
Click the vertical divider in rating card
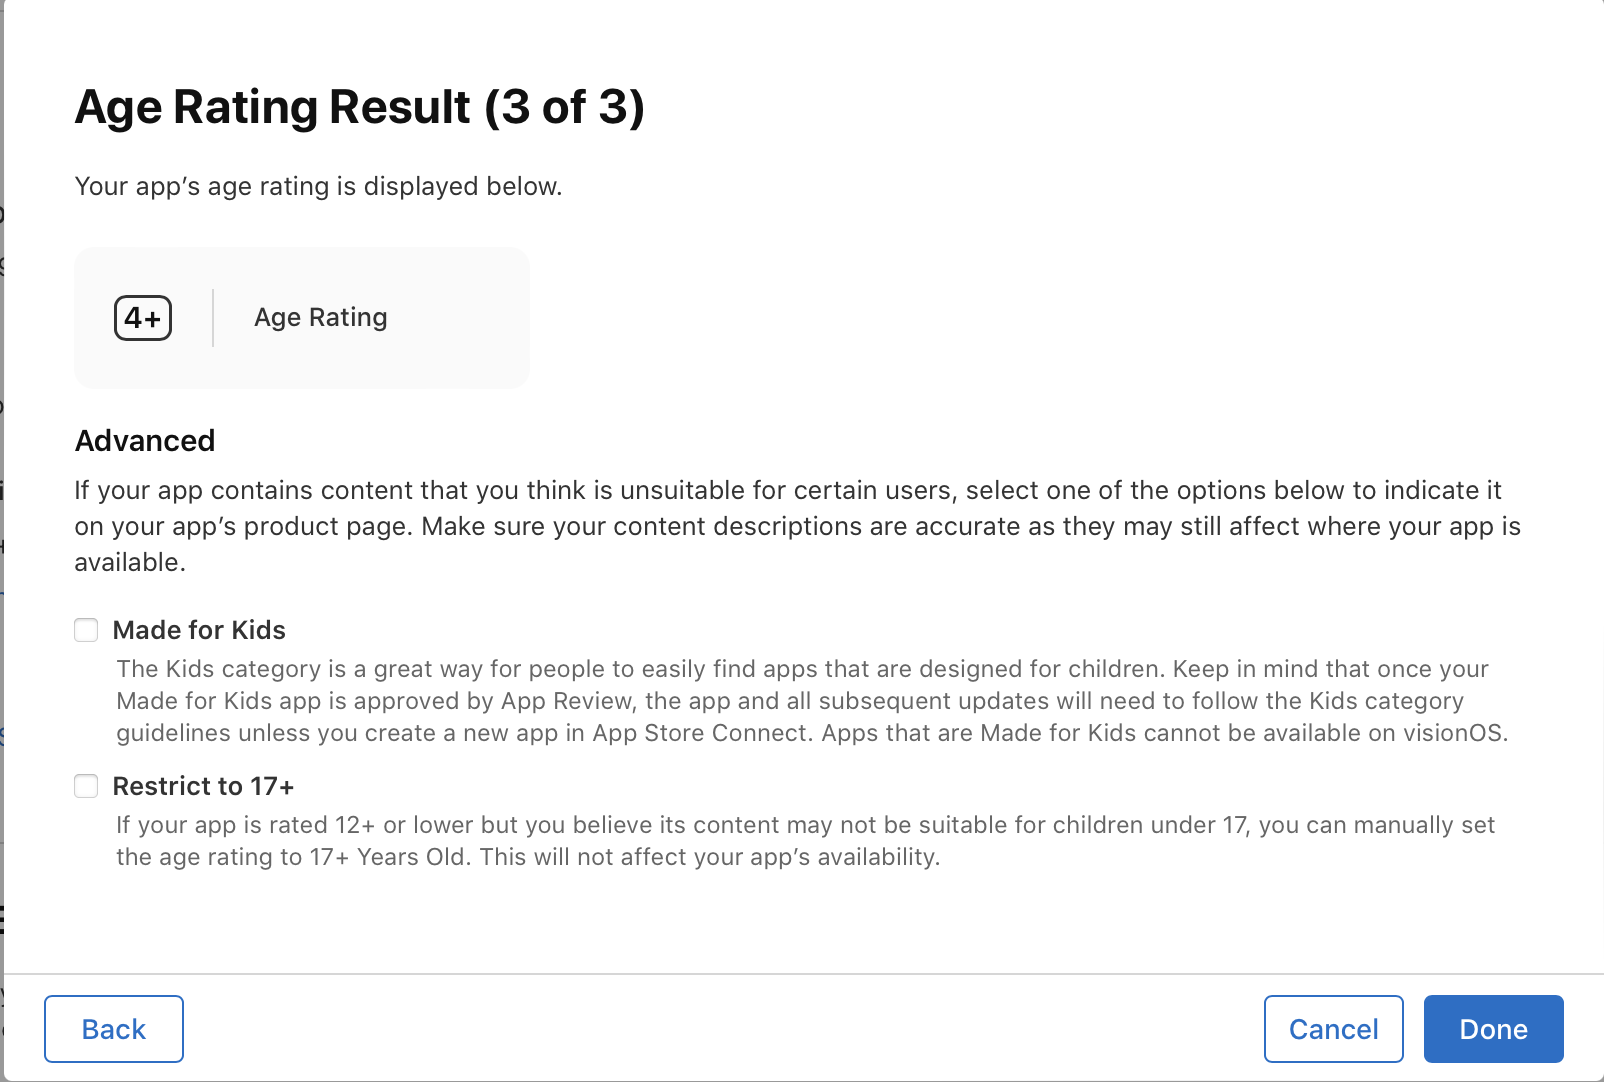click(213, 318)
